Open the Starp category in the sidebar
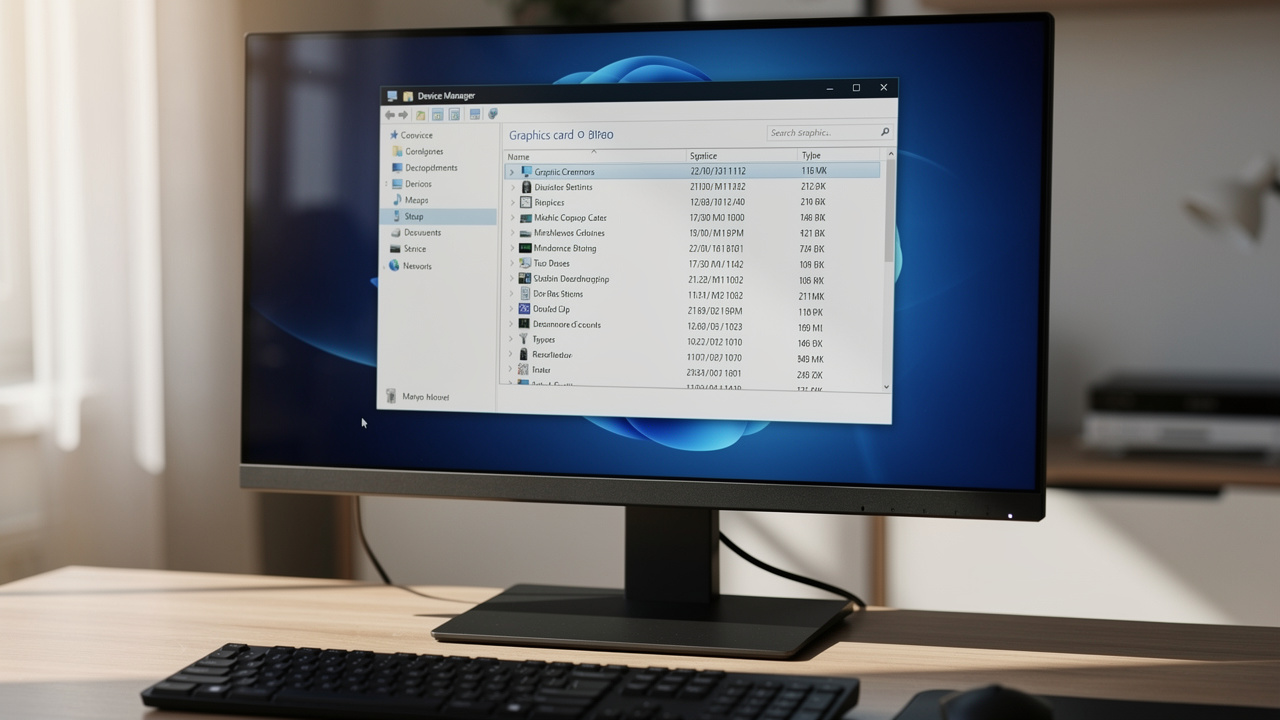The image size is (1280, 720). pos(413,216)
